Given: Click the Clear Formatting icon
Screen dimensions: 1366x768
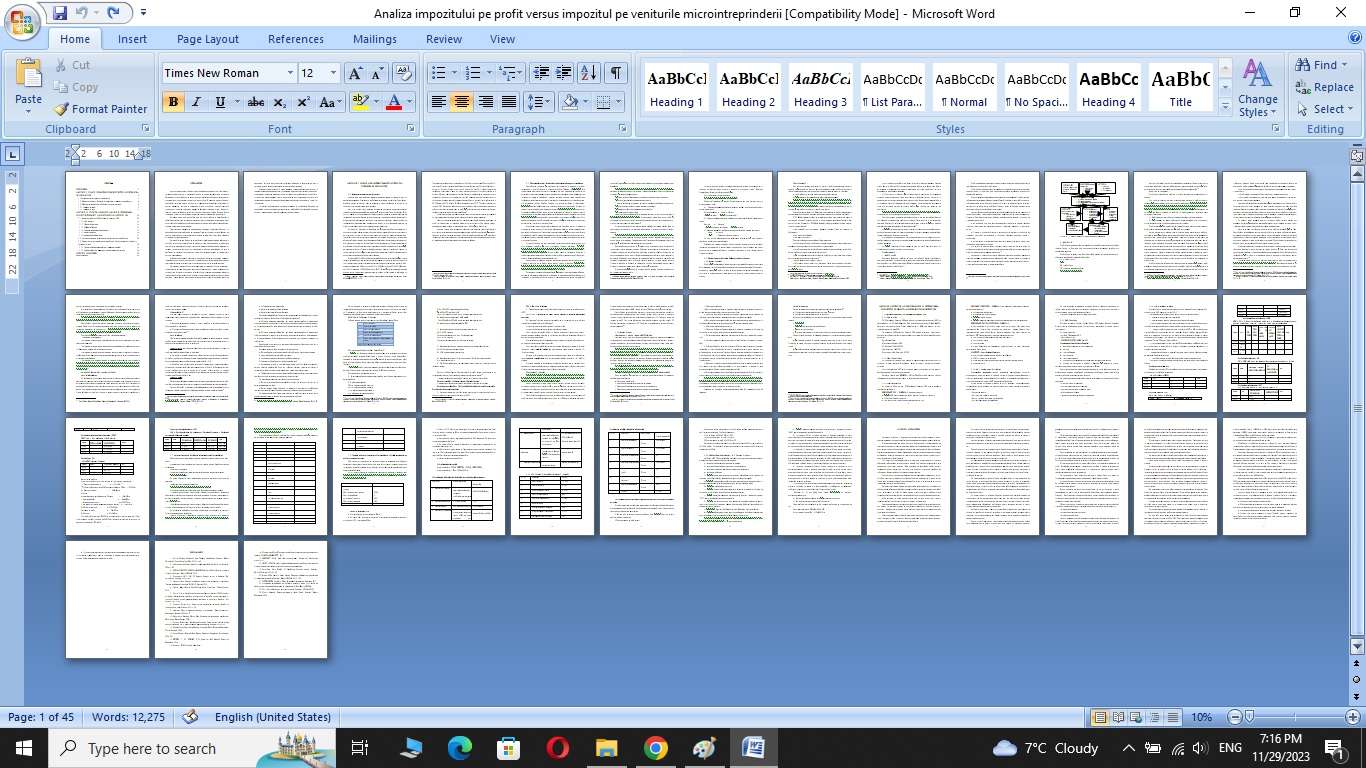Looking at the screenshot, I should pyautogui.click(x=404, y=73).
